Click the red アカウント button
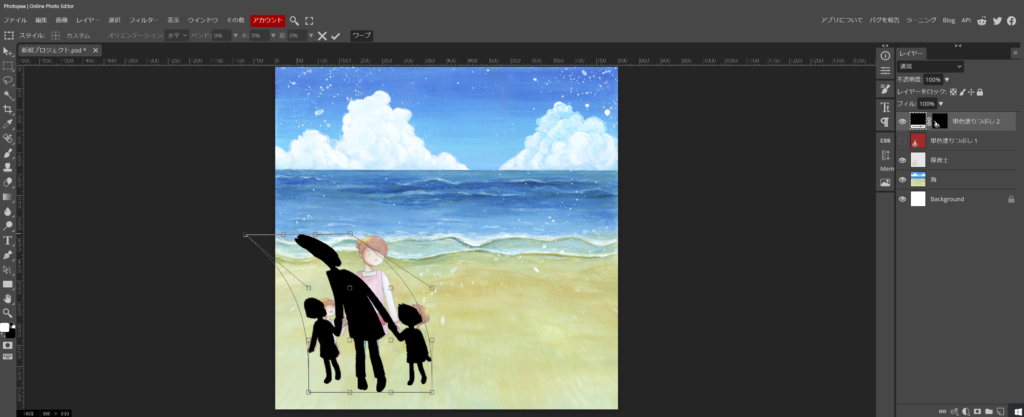The width and height of the screenshot is (1024, 417). 267,20
